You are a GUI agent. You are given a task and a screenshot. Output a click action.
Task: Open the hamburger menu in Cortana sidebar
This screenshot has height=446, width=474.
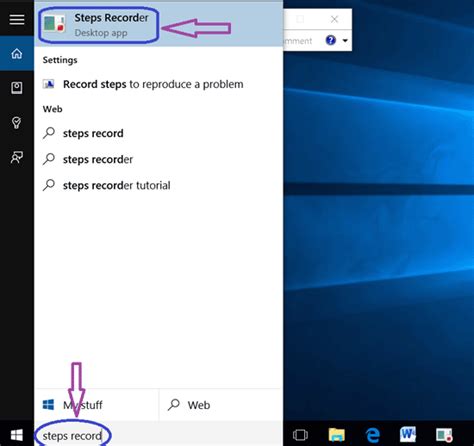click(x=17, y=19)
